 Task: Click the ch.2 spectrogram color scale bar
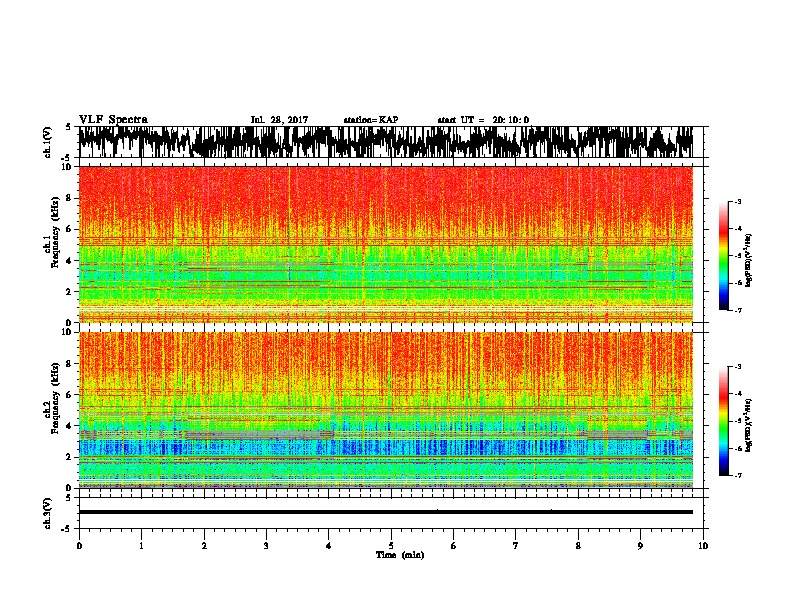(723, 421)
